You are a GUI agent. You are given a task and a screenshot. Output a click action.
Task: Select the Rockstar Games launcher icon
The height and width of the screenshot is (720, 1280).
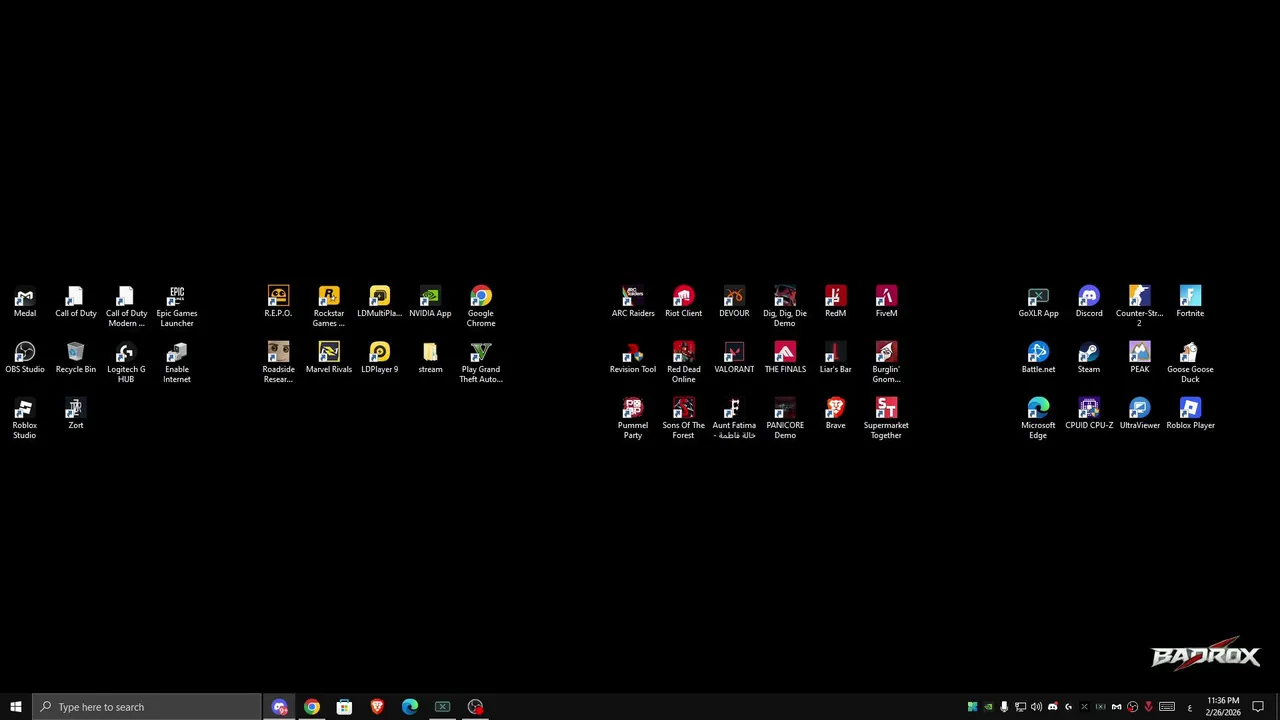pyautogui.click(x=329, y=307)
